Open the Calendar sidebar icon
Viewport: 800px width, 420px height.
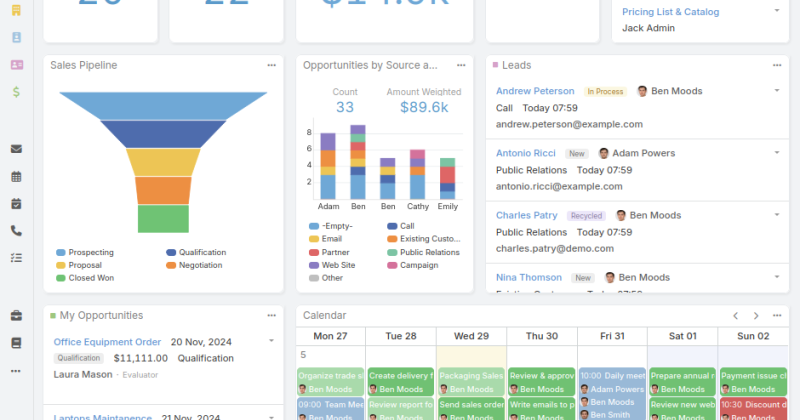pos(16,177)
